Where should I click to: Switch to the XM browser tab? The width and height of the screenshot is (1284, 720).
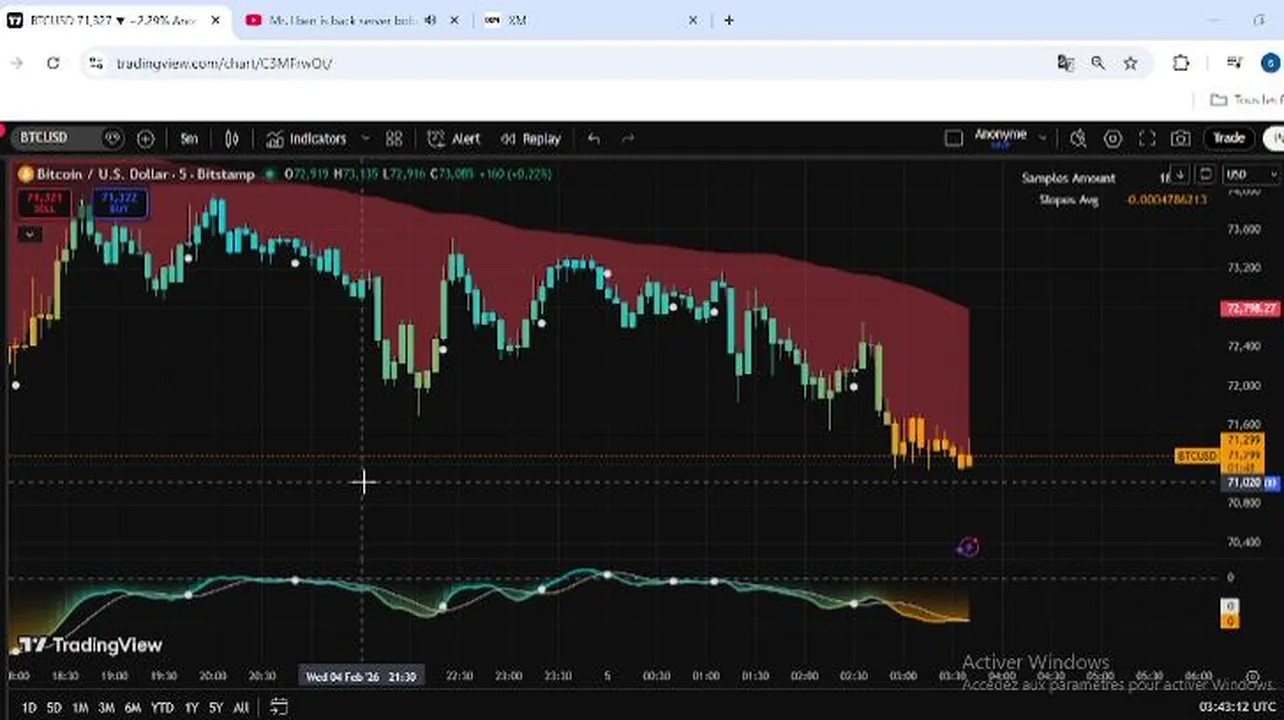point(590,20)
